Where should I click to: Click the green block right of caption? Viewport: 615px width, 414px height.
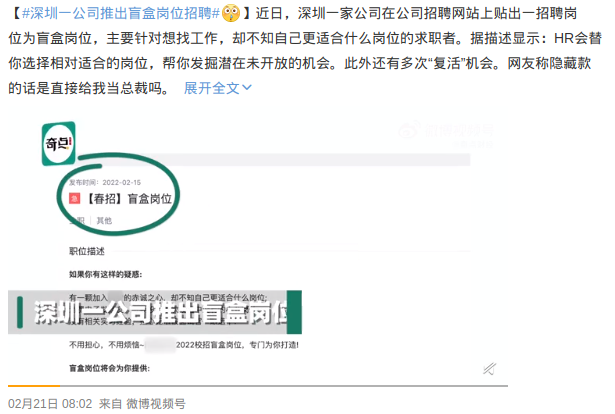[x=294, y=312]
